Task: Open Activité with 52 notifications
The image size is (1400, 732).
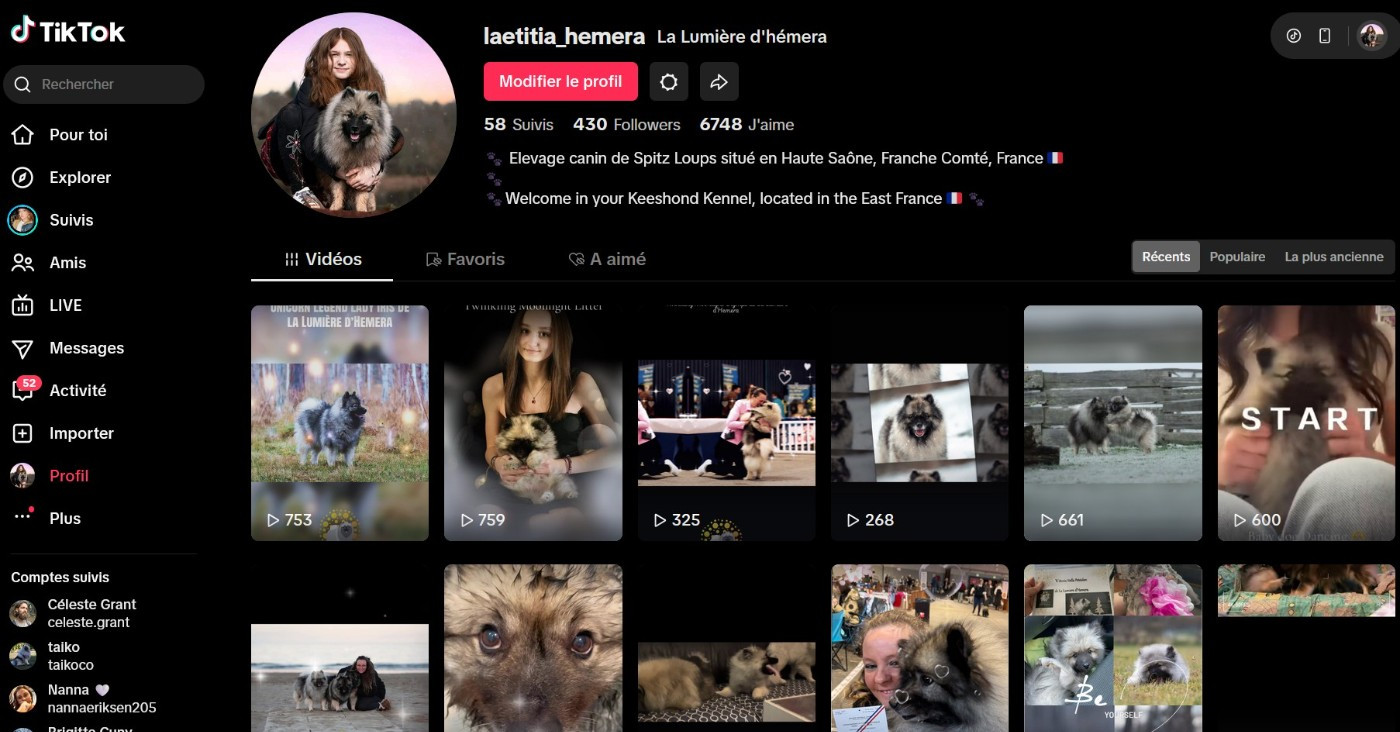Action: [x=23, y=390]
